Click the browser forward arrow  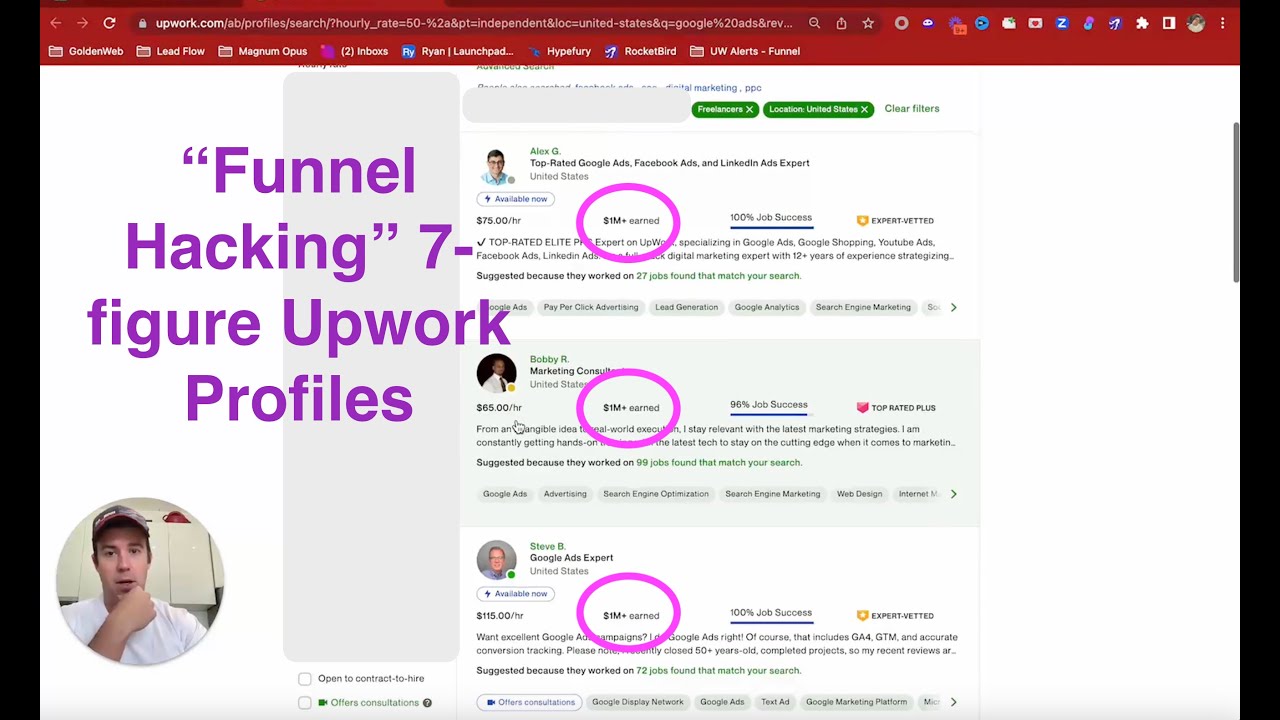[82, 23]
